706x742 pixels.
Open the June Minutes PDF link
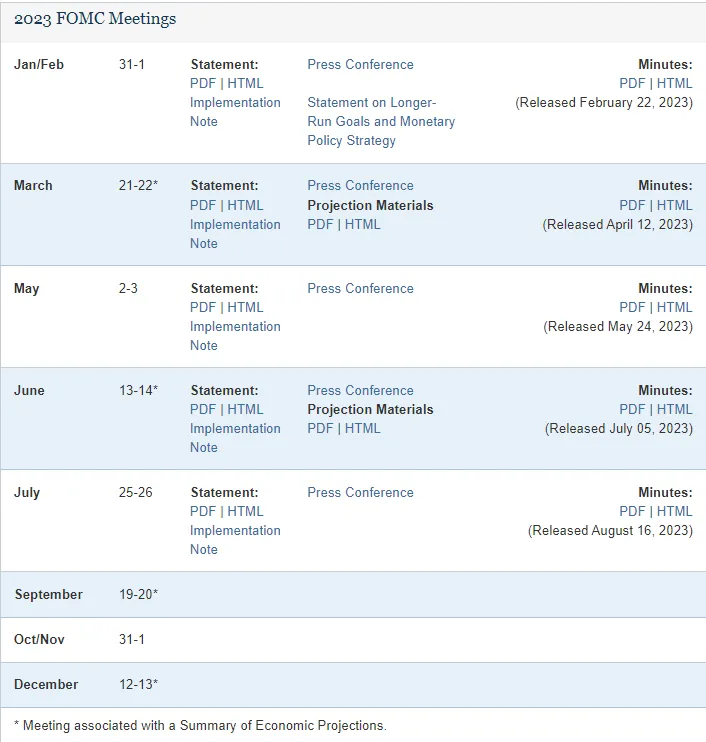click(632, 409)
